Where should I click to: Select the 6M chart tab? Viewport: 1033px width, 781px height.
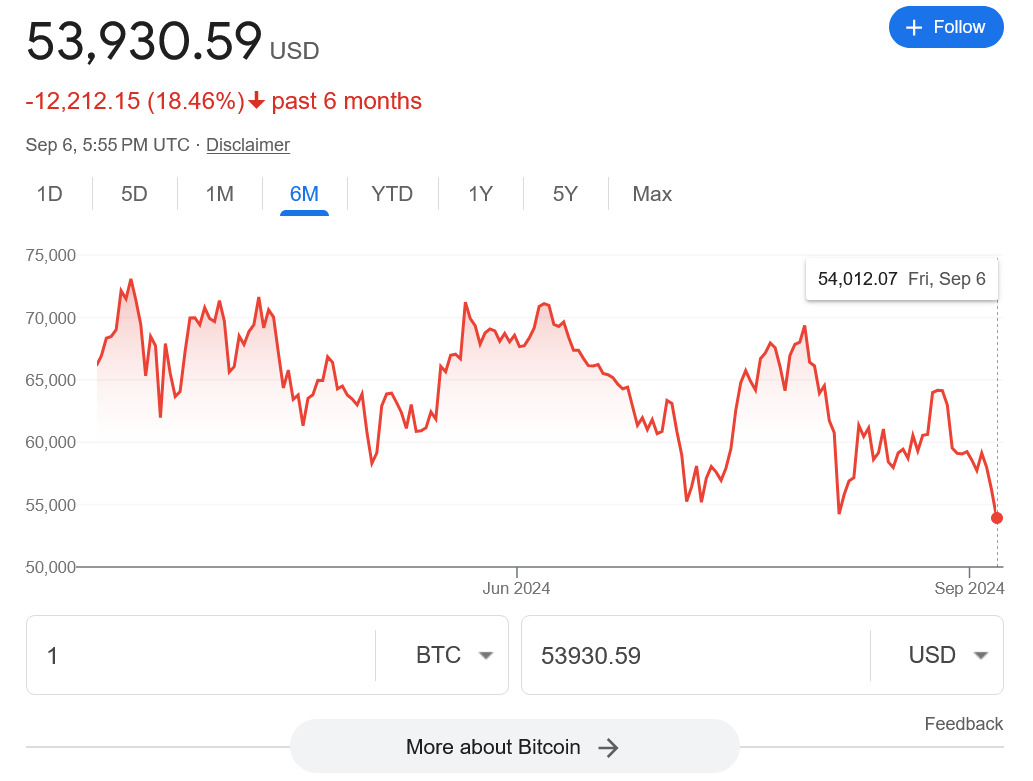pos(304,194)
